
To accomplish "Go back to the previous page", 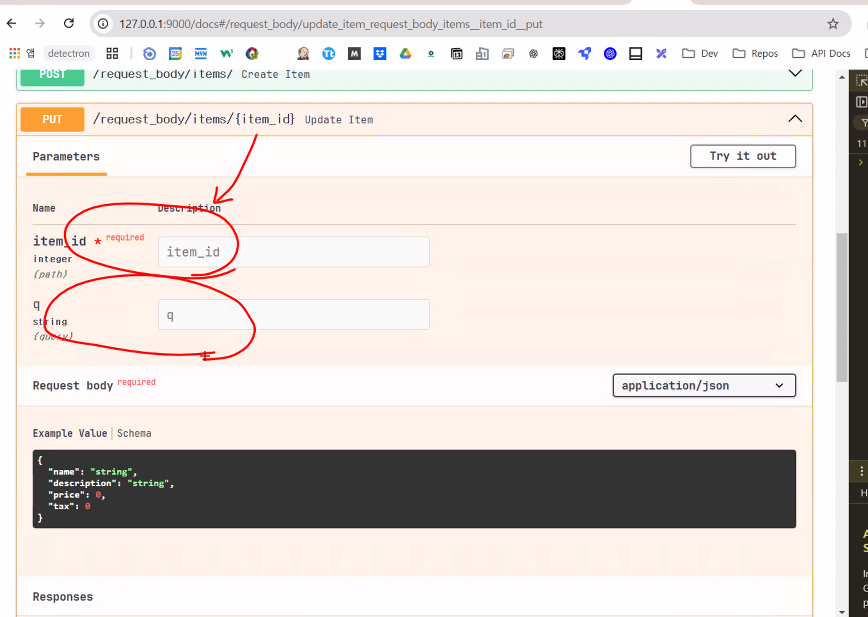I will (12, 23).
